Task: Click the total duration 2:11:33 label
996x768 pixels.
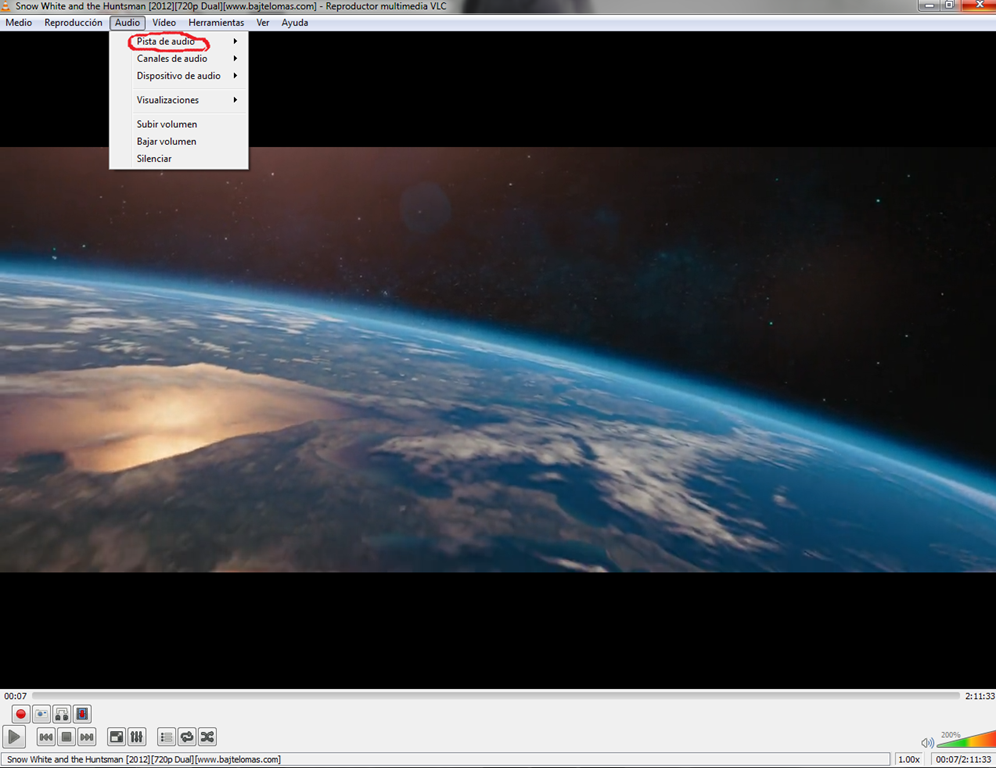Action: [979, 696]
